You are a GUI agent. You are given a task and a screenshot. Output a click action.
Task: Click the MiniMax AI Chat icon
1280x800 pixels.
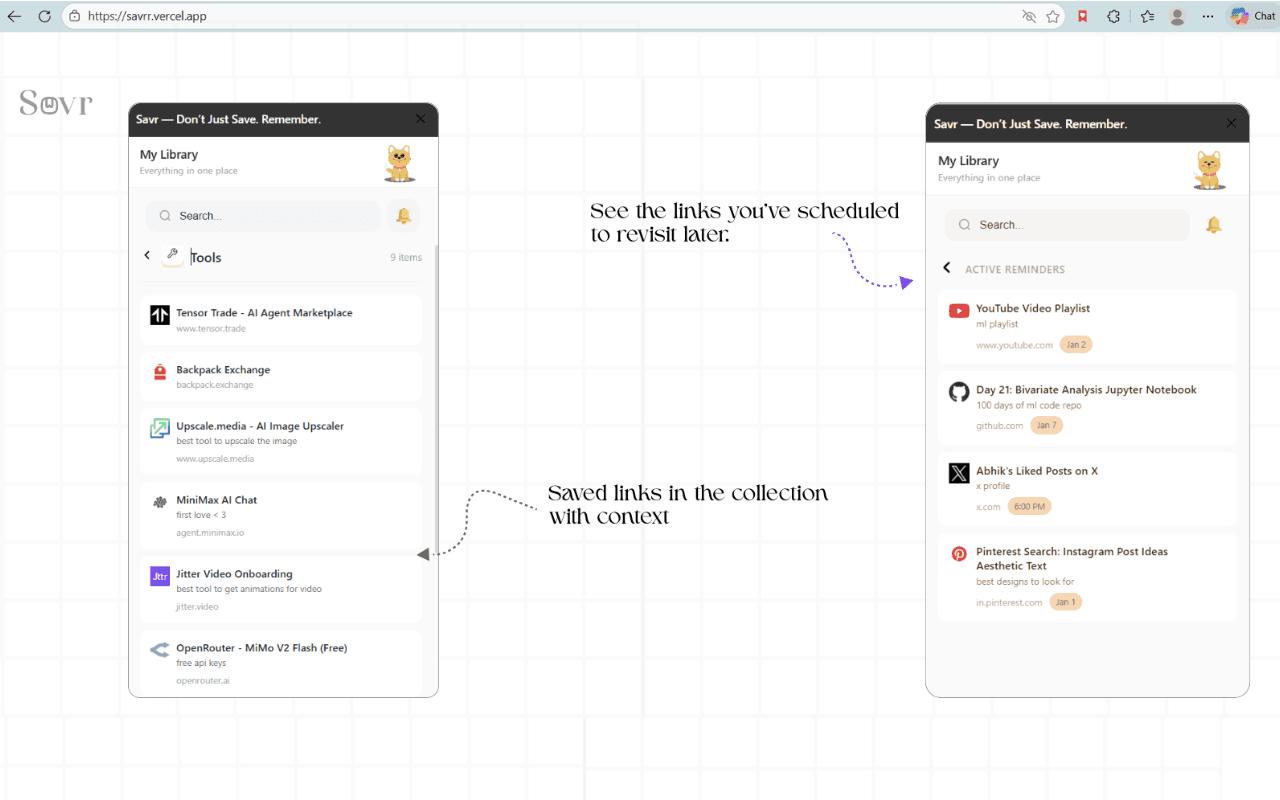tap(159, 502)
